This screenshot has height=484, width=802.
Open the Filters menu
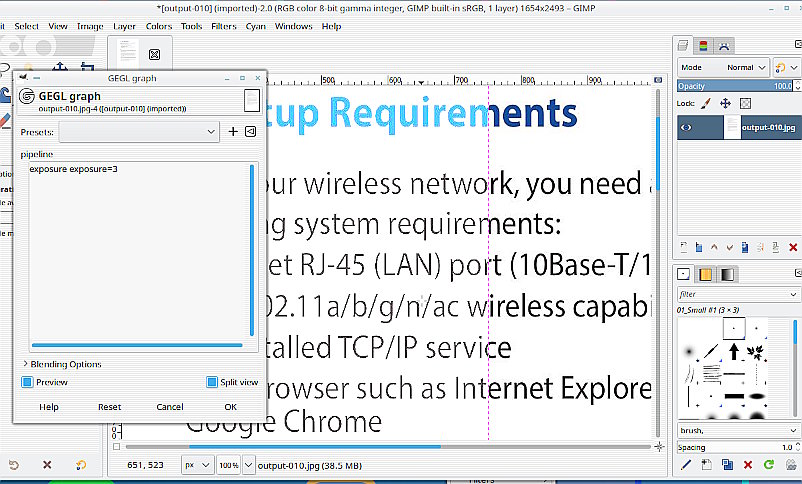(224, 26)
